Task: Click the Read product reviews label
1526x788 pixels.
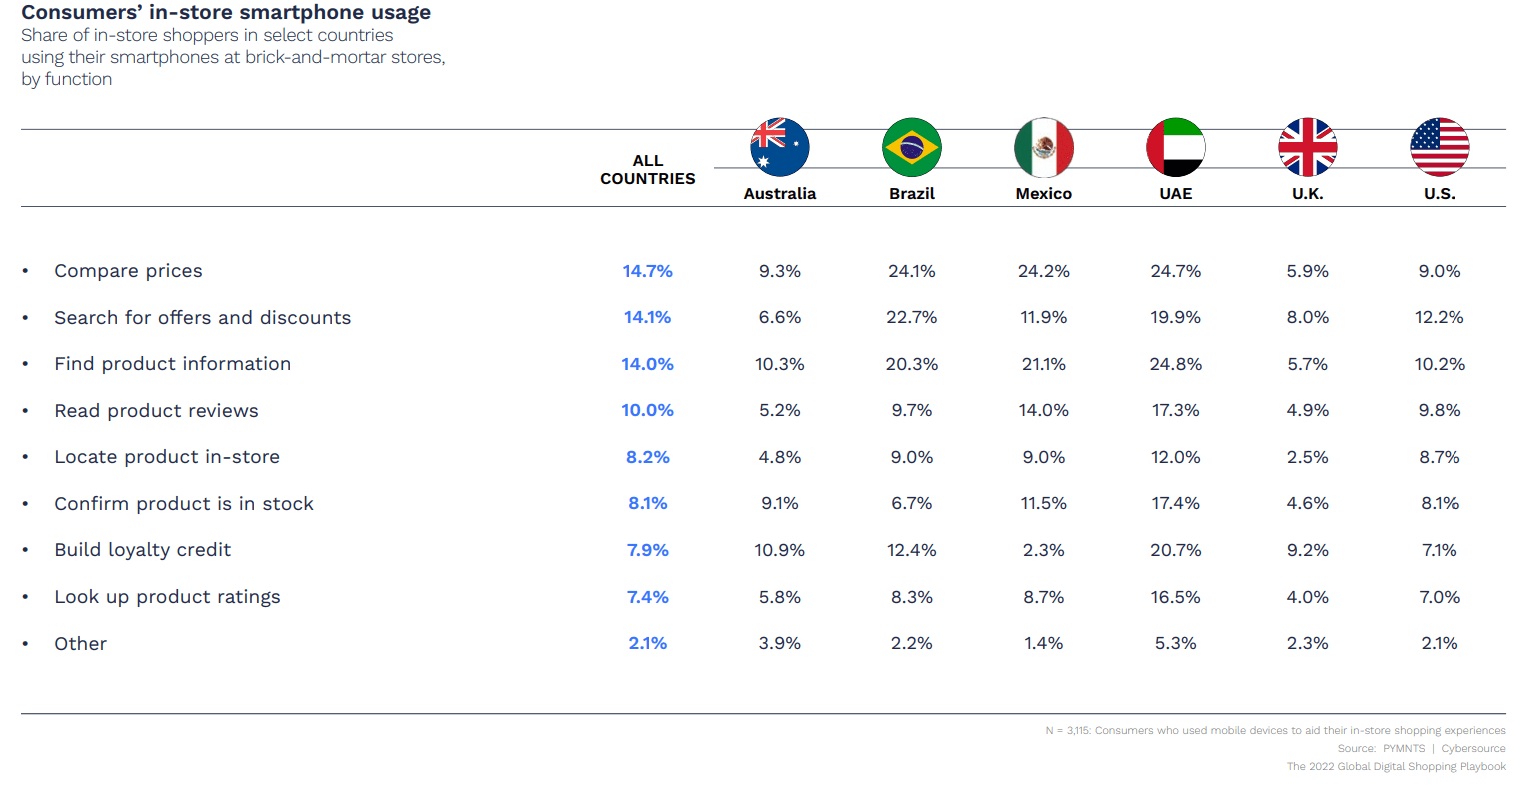Action: [x=156, y=411]
